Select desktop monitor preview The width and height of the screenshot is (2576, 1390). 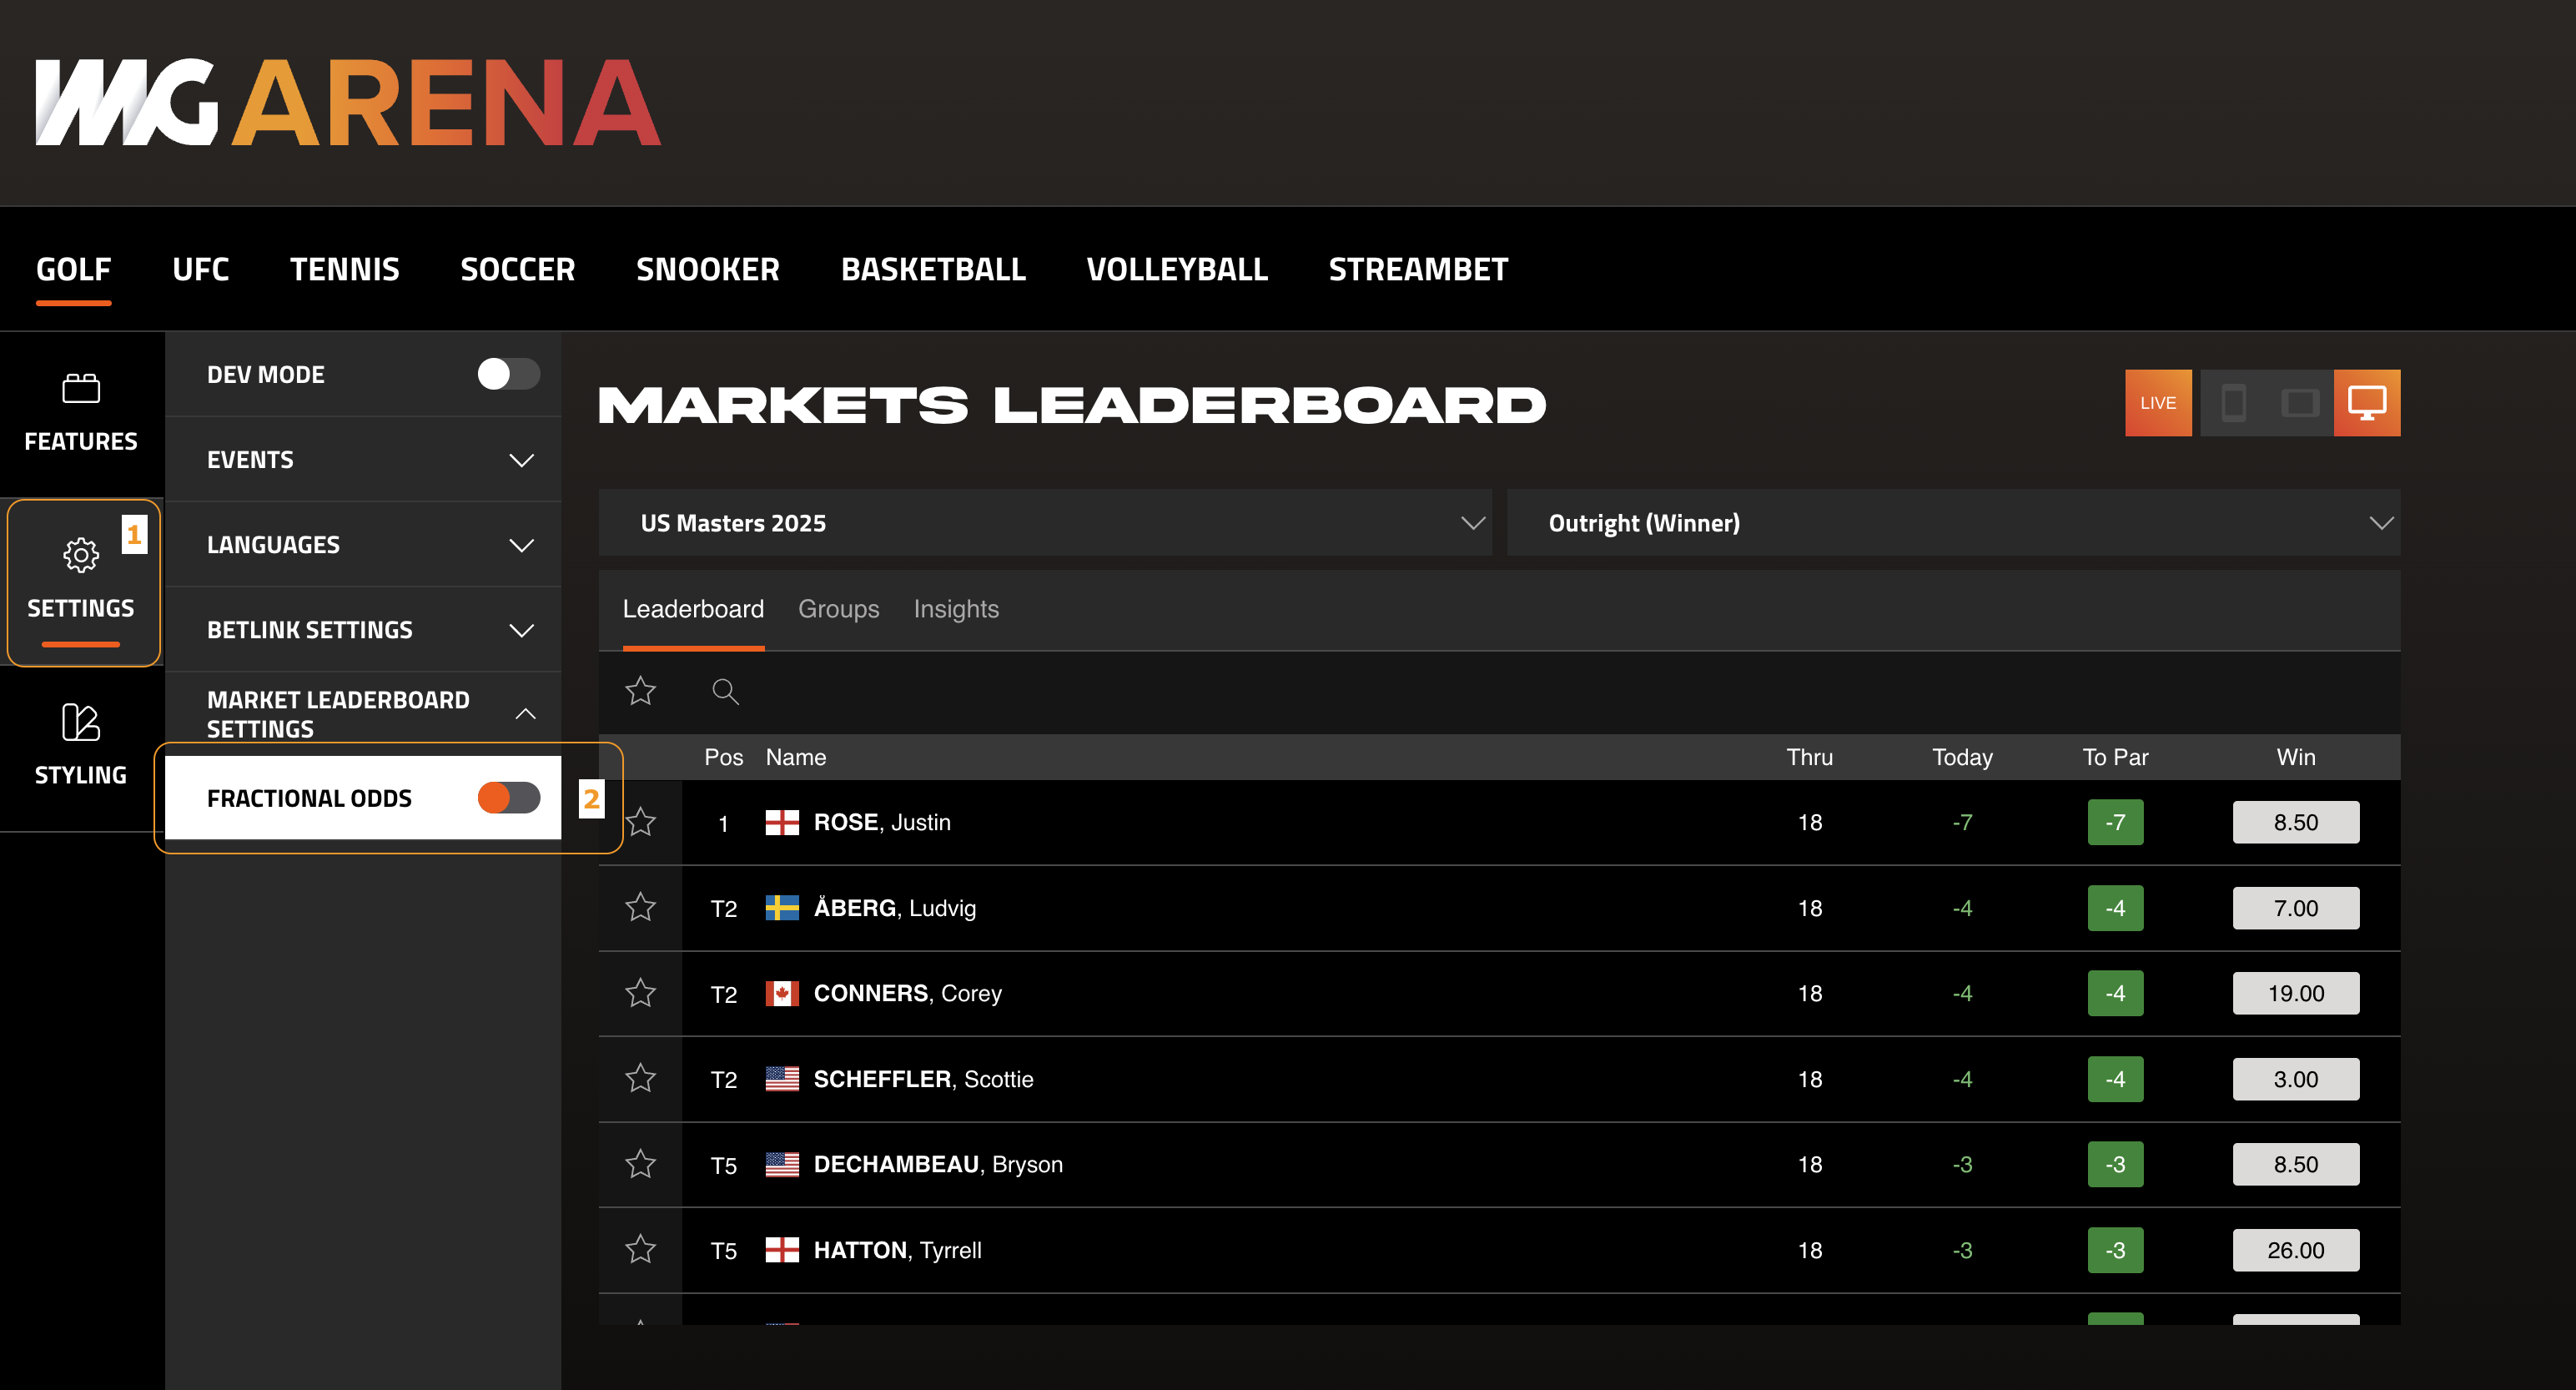(x=2366, y=403)
